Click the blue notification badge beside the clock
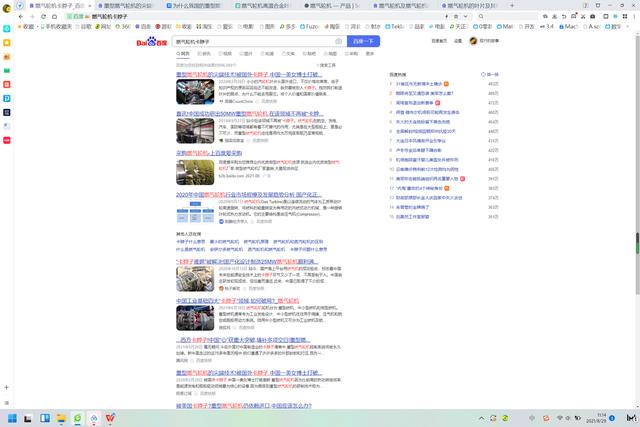 (x=612, y=418)
